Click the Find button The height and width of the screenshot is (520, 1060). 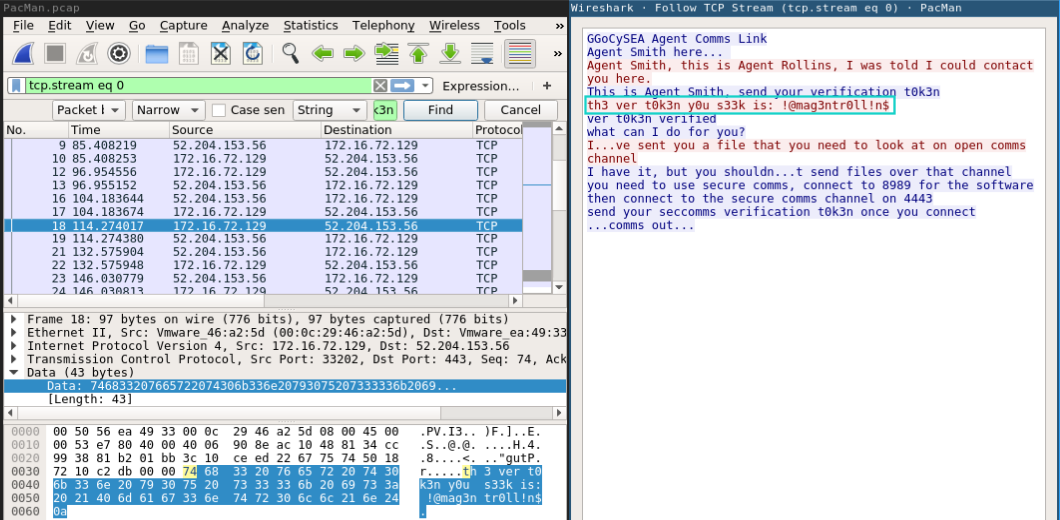(x=441, y=110)
